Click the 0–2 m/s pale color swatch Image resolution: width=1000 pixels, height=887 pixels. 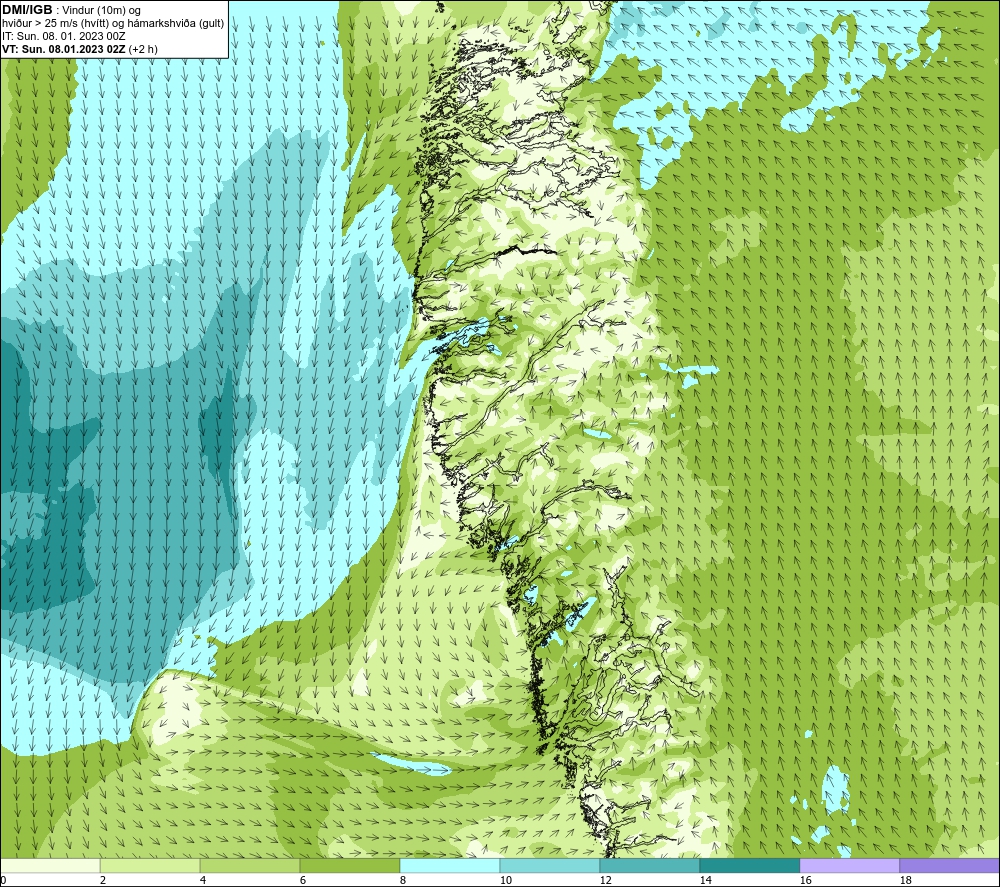(x=50, y=866)
